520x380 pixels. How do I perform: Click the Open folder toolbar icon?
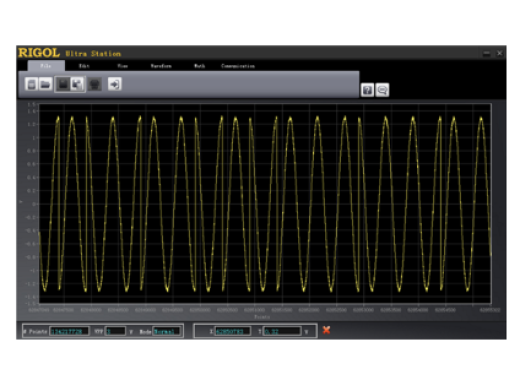tap(45, 84)
